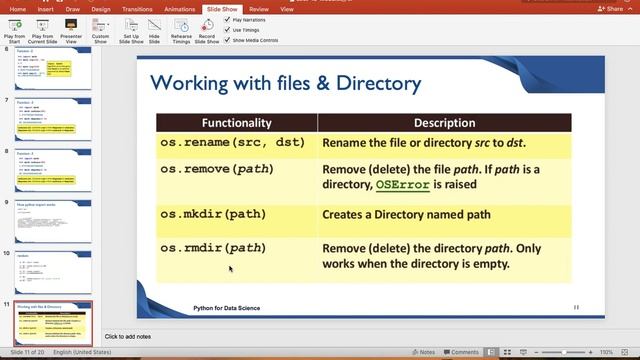Toggle Show Media Controls checkbox
The height and width of the screenshot is (360, 640).
click(x=227, y=40)
